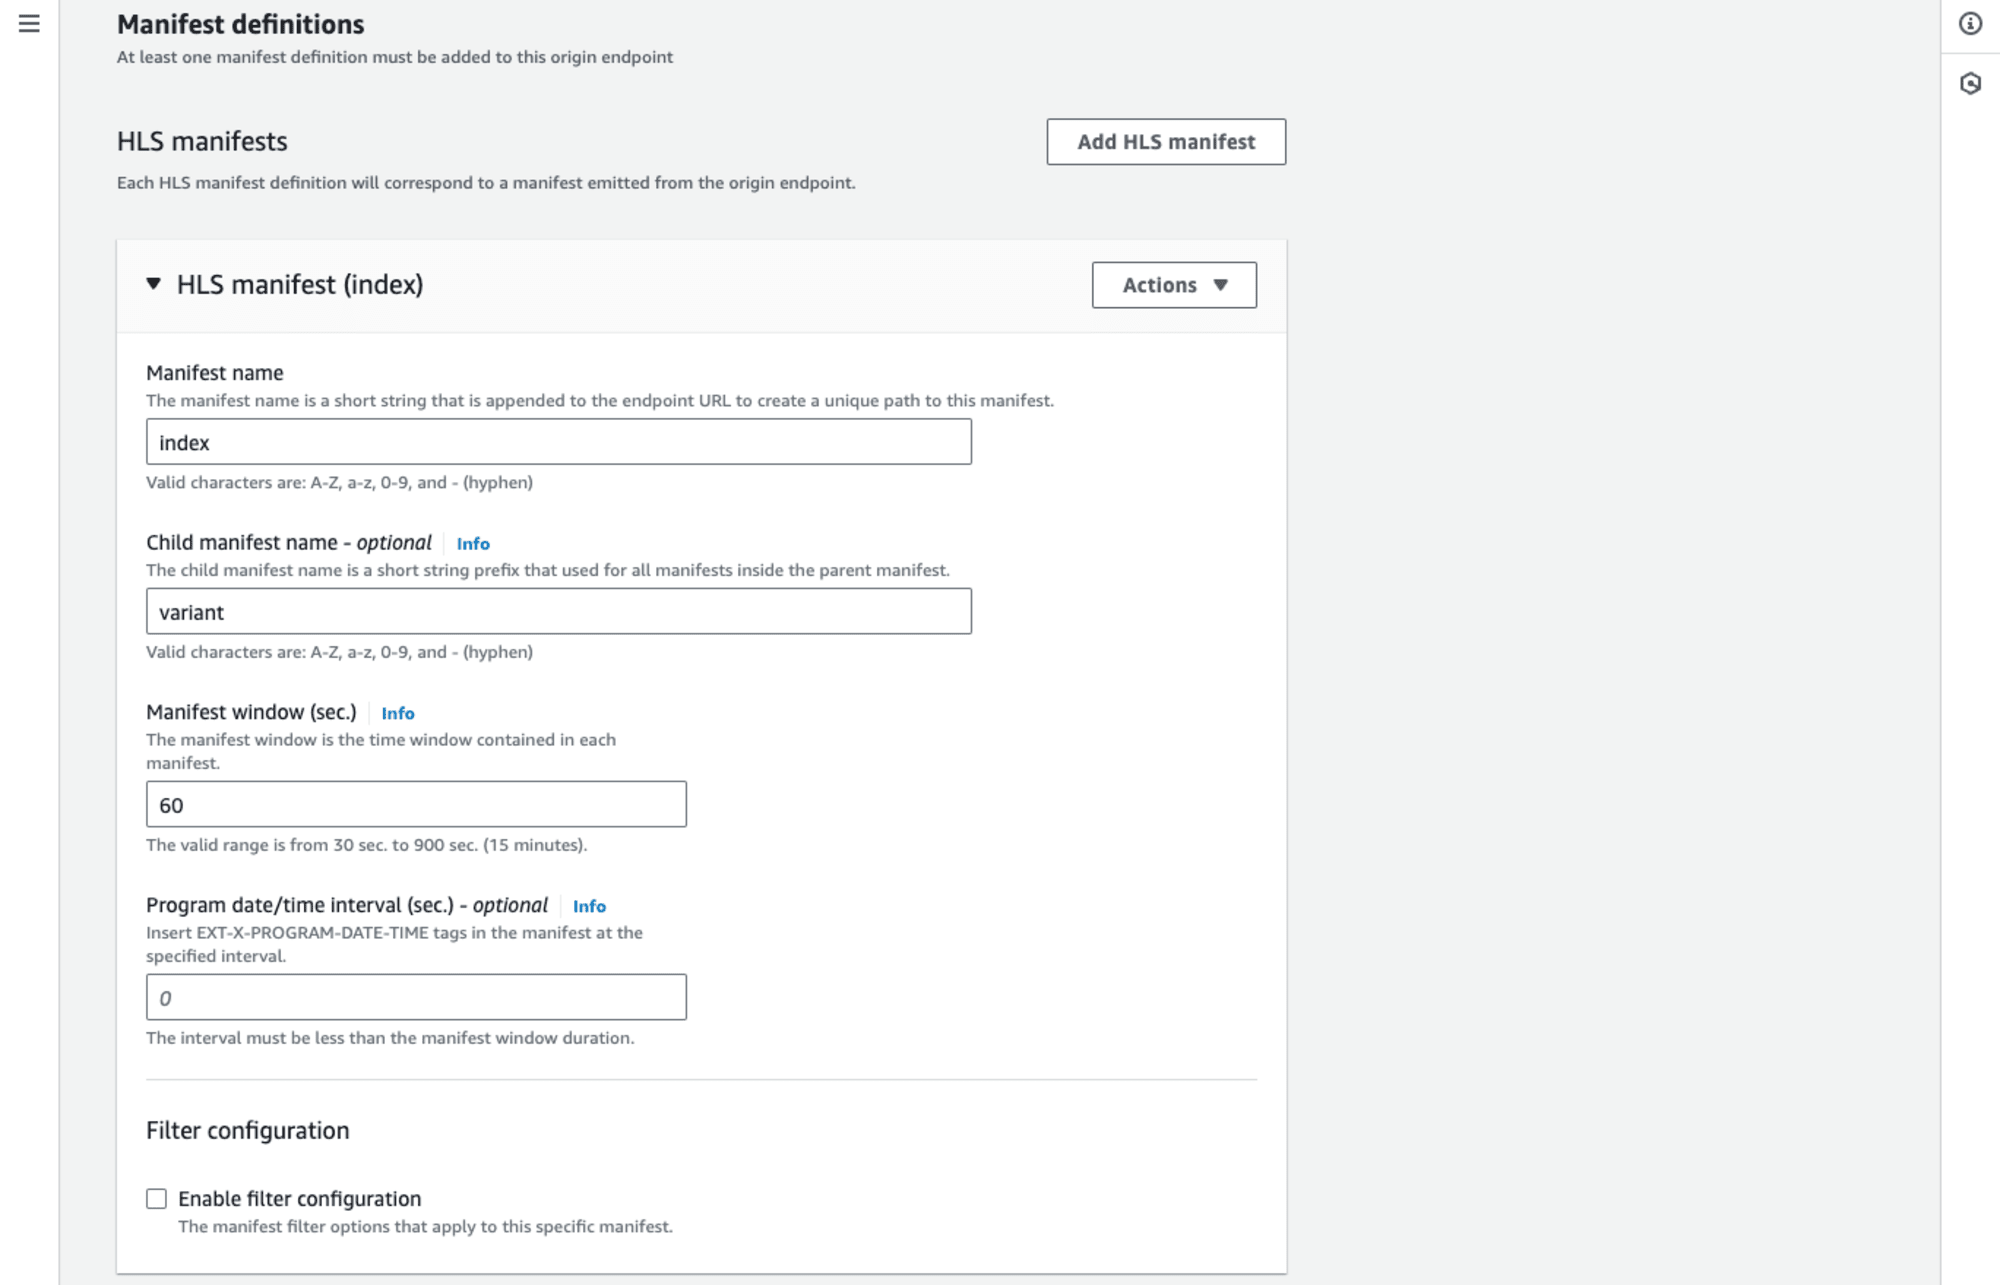Click the settings gear icon top right
This screenshot has height=1285, width=2000.
(1971, 82)
